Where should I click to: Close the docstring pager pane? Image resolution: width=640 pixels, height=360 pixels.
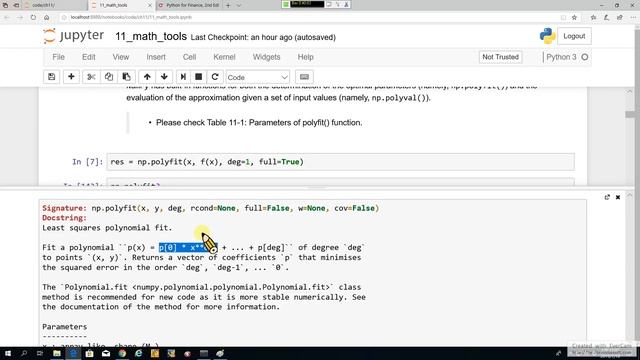[x=618, y=197]
